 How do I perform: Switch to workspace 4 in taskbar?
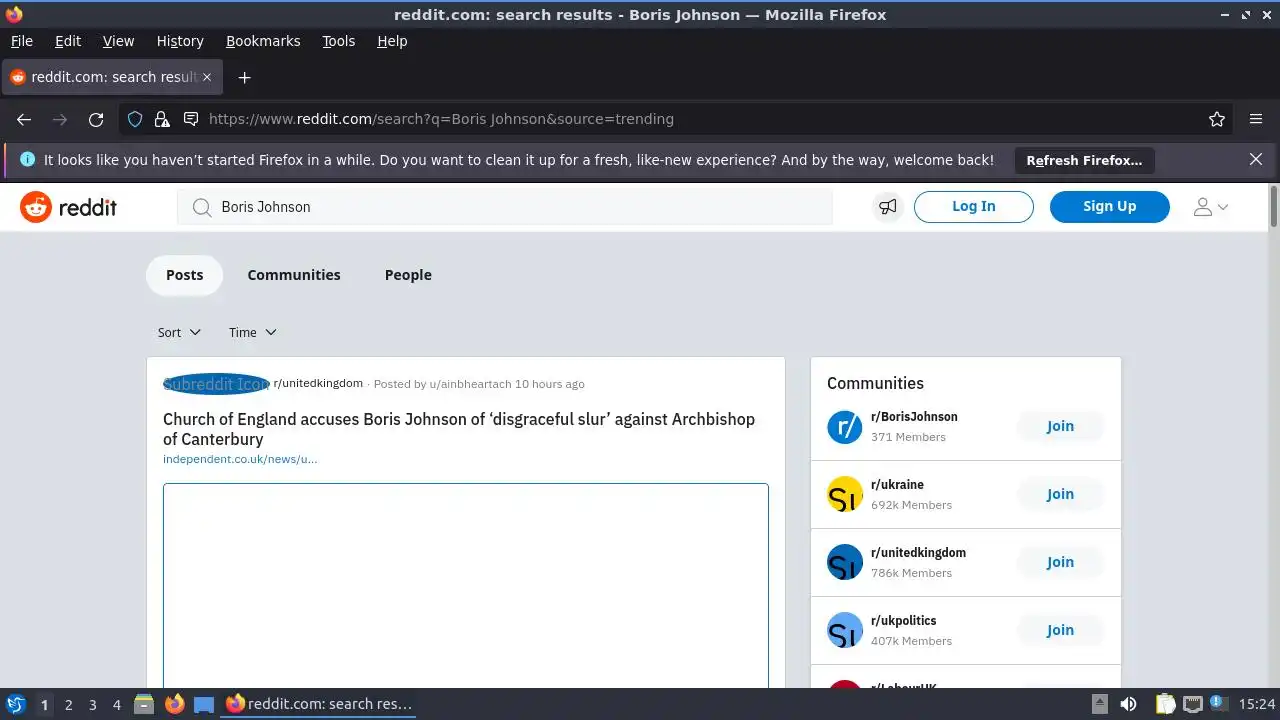pos(116,704)
